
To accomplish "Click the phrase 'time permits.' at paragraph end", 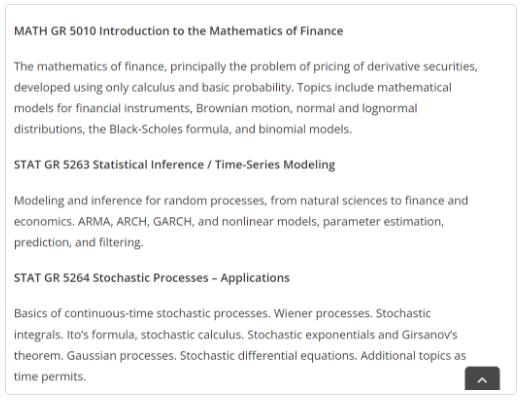I will 50,377.
